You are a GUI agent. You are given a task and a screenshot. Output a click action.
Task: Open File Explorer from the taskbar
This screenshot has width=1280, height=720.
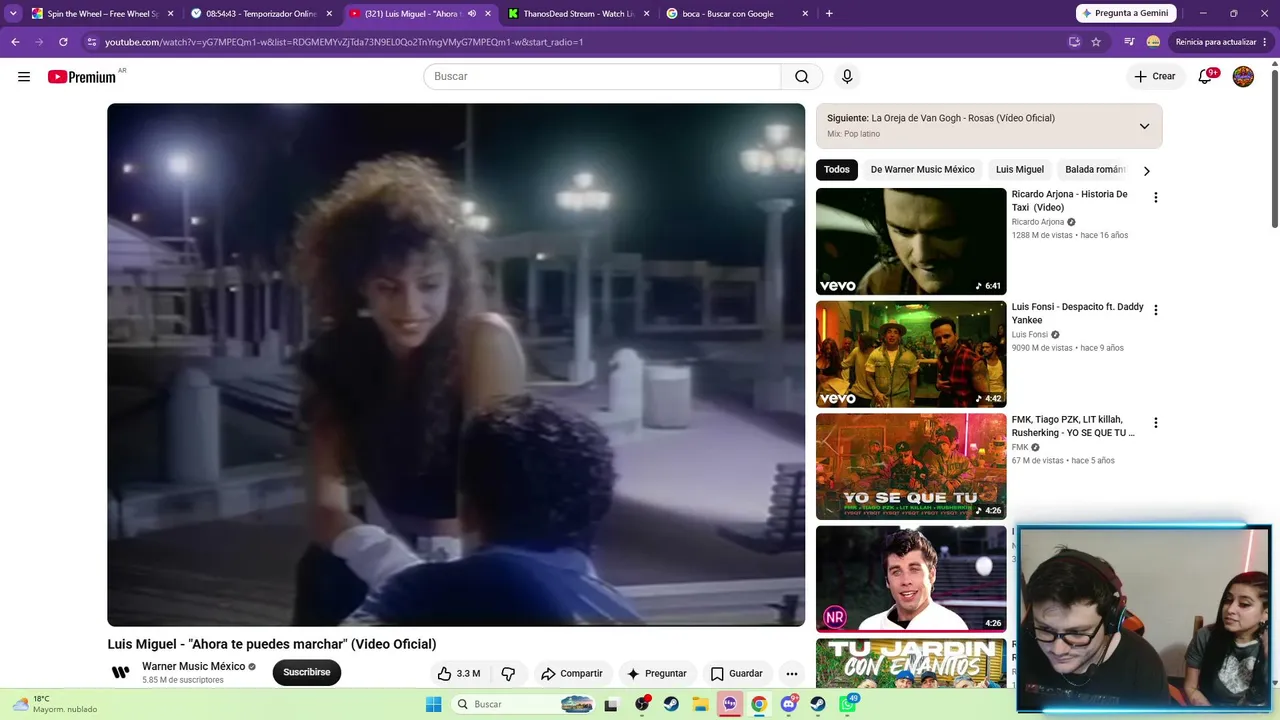700,704
